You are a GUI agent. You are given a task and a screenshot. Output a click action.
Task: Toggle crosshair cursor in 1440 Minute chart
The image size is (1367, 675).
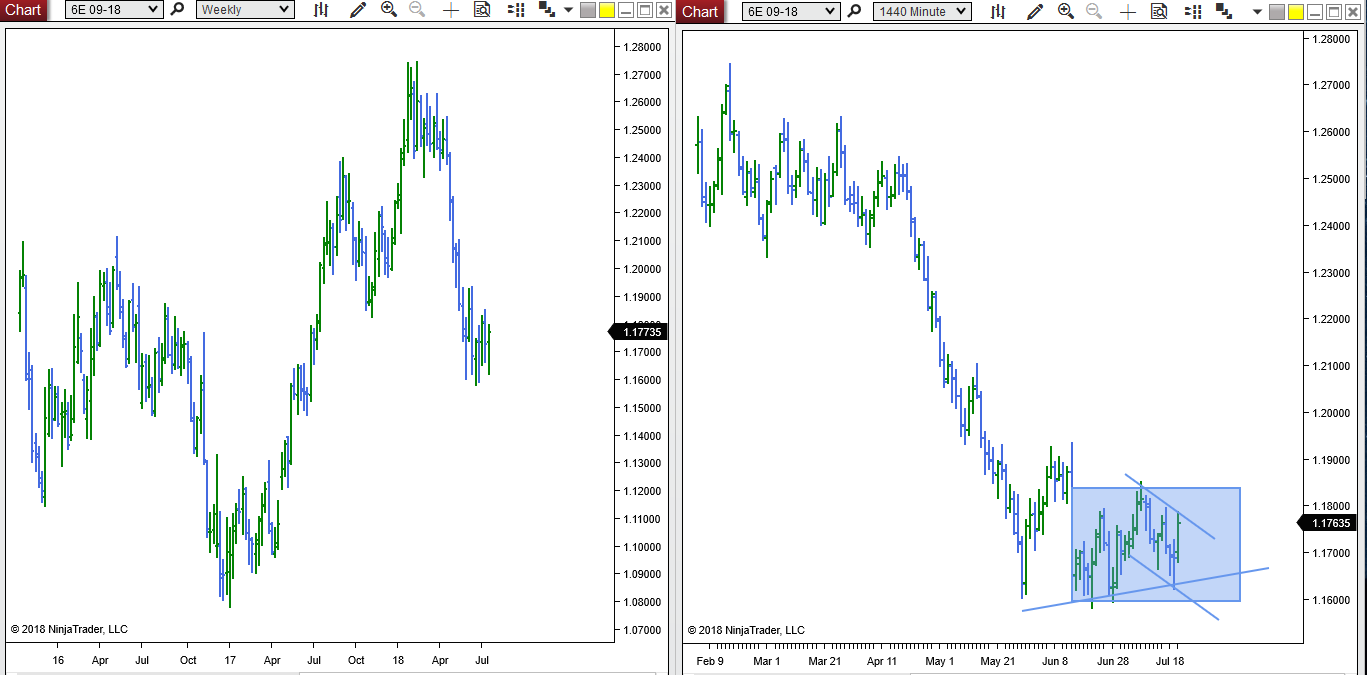click(x=1128, y=12)
